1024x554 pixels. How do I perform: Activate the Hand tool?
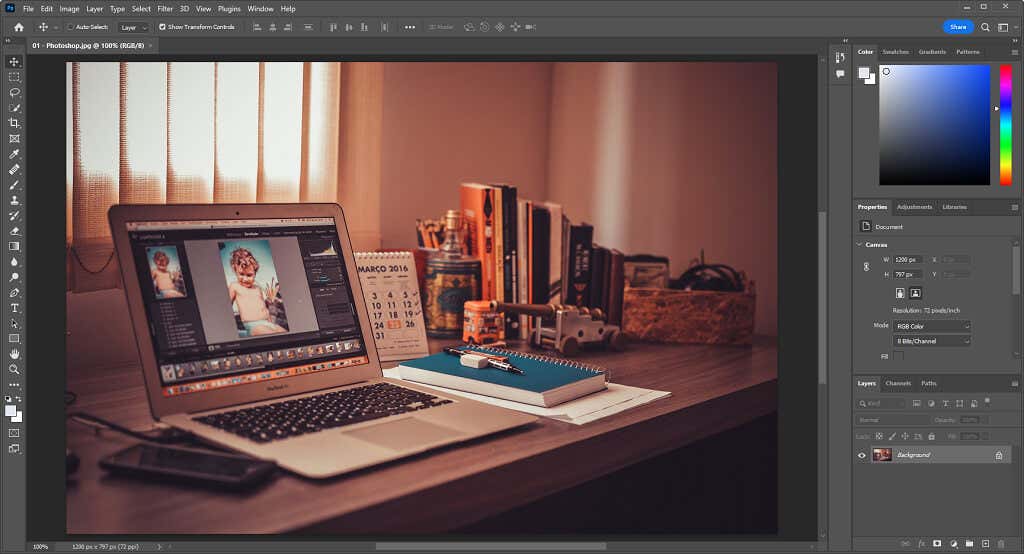coord(14,354)
